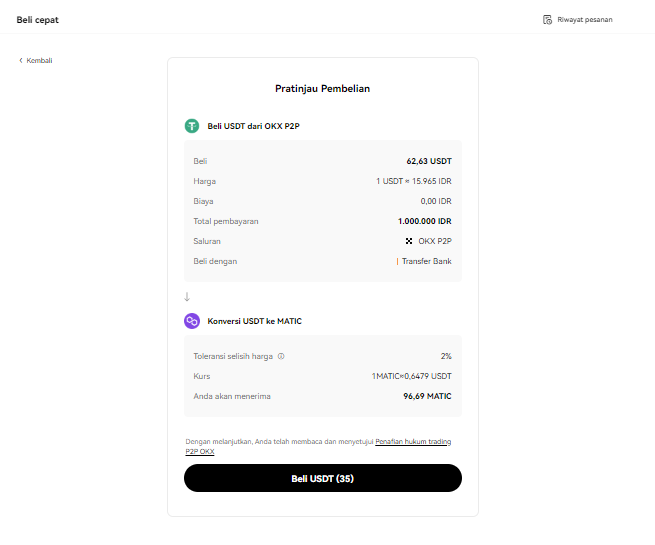Click the Beli cepat page title
This screenshot has height=545, width=655.
point(38,19)
